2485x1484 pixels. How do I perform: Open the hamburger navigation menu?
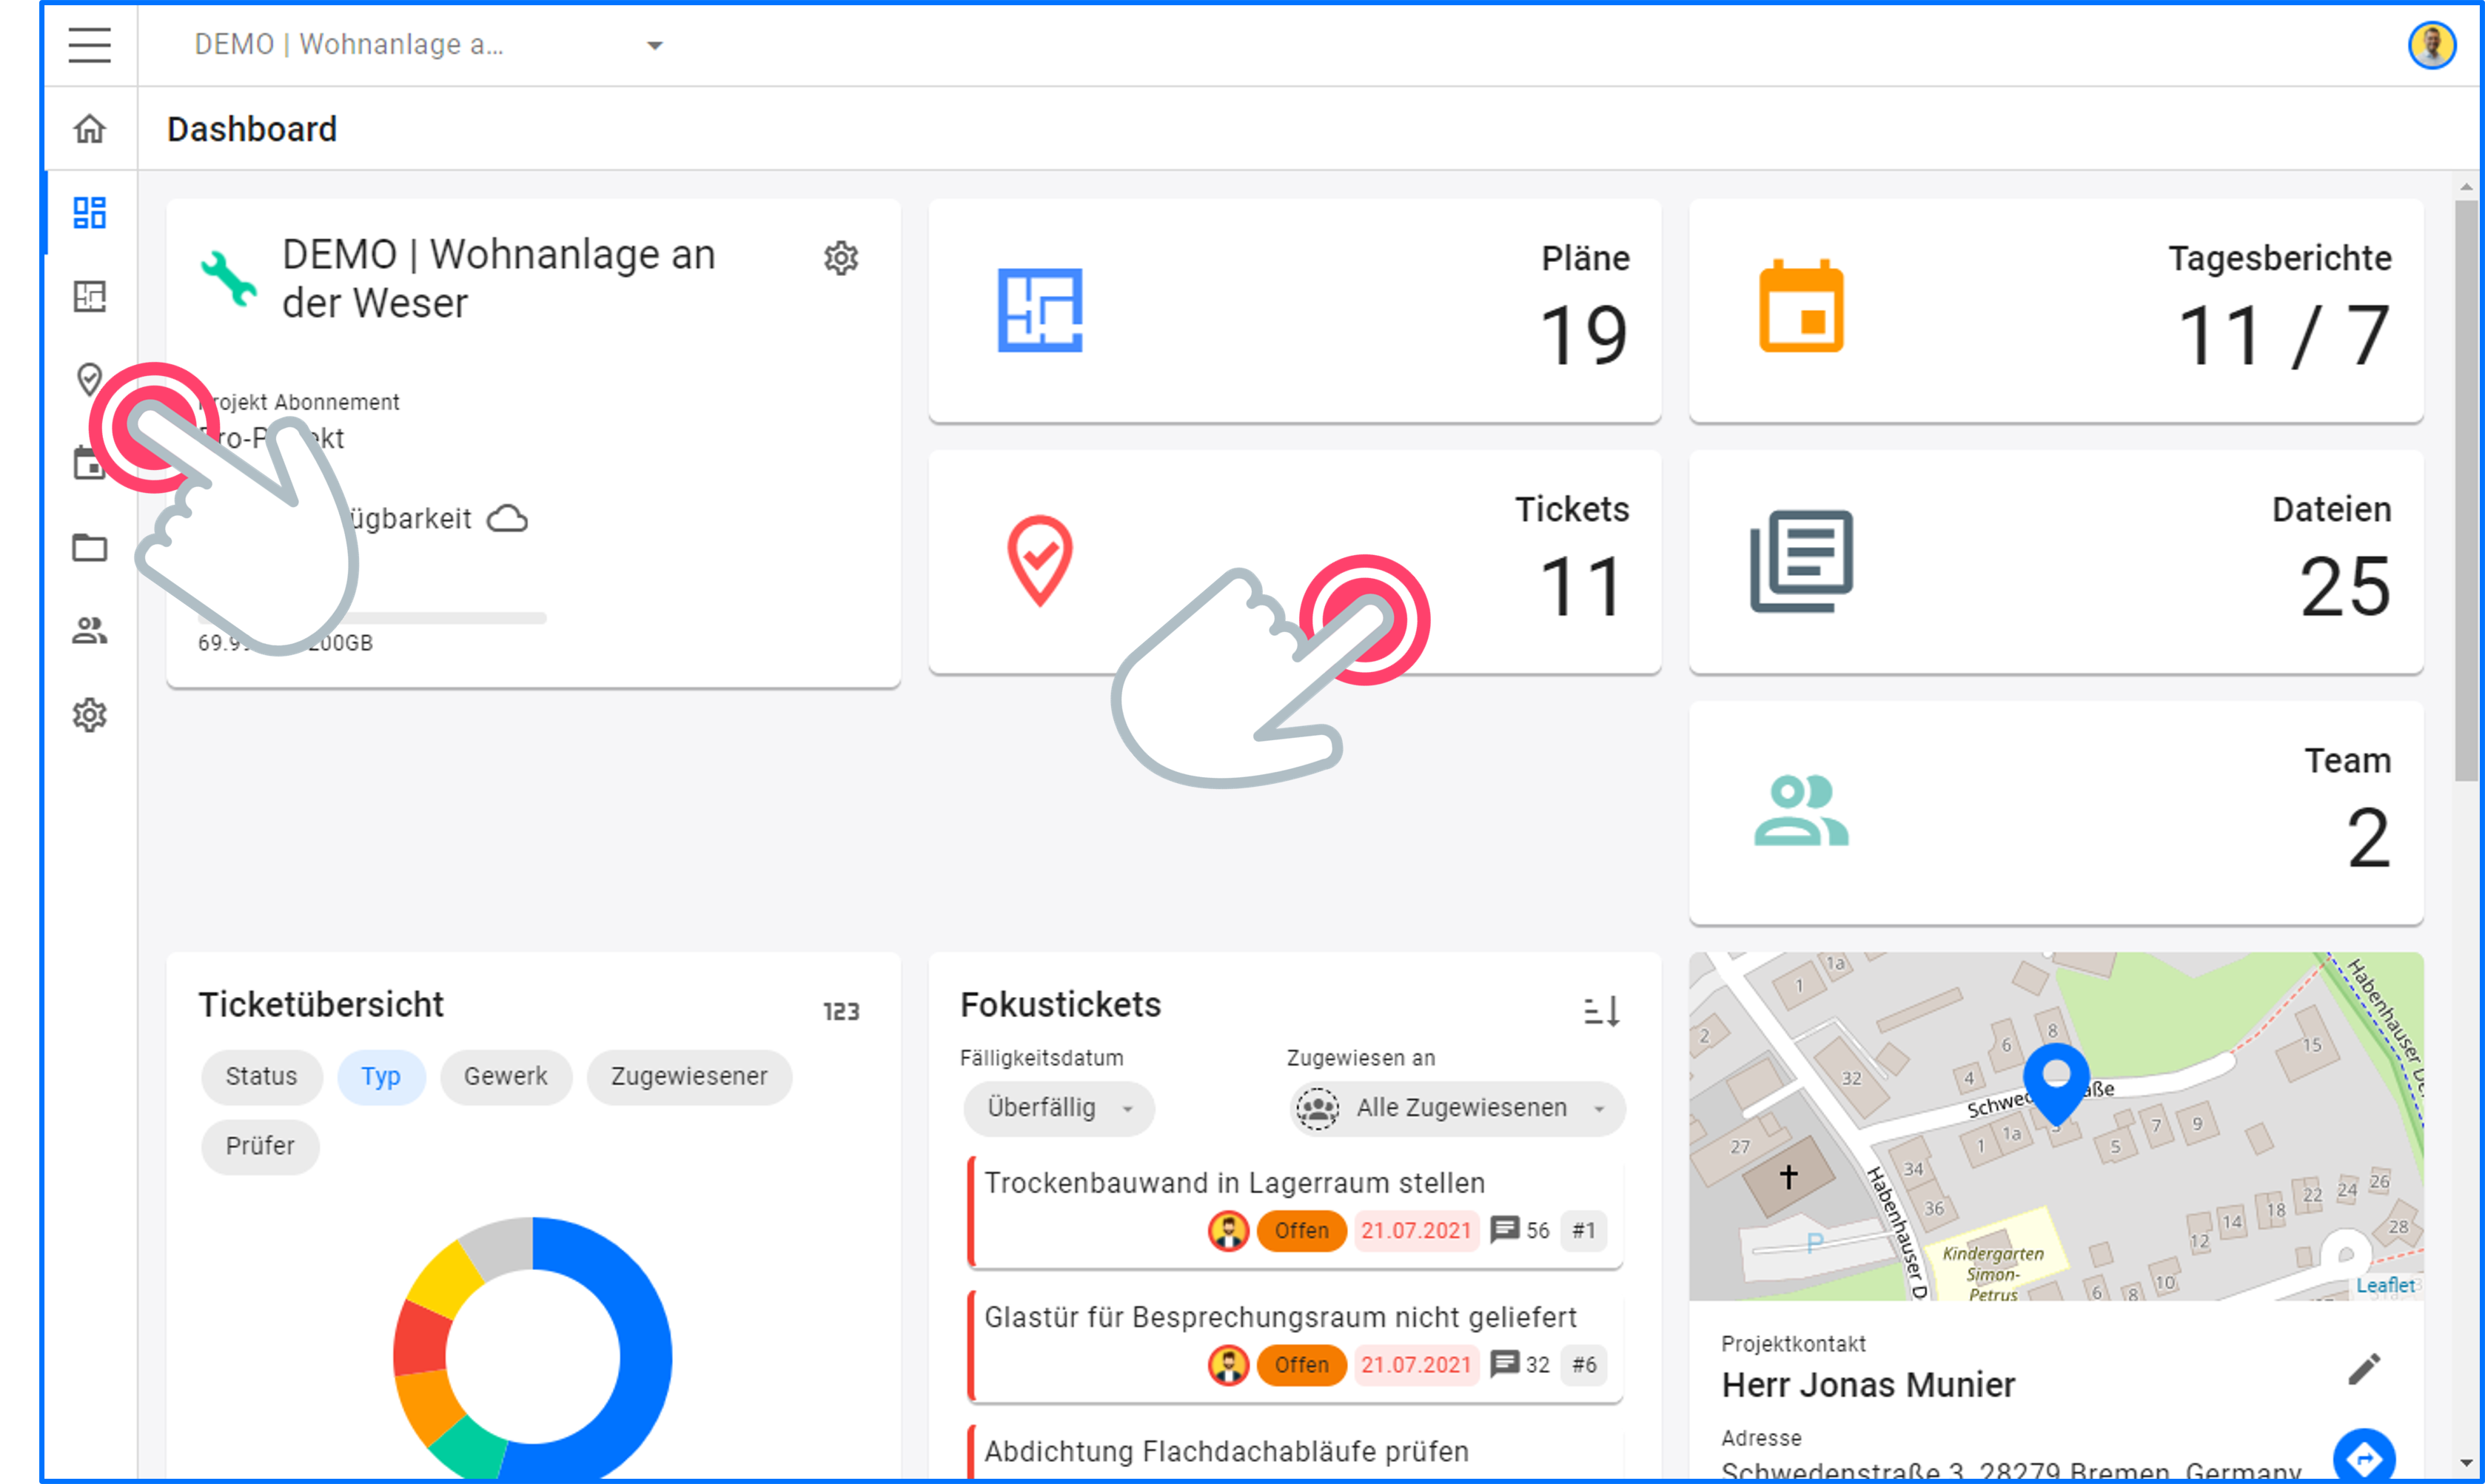pos(89,45)
